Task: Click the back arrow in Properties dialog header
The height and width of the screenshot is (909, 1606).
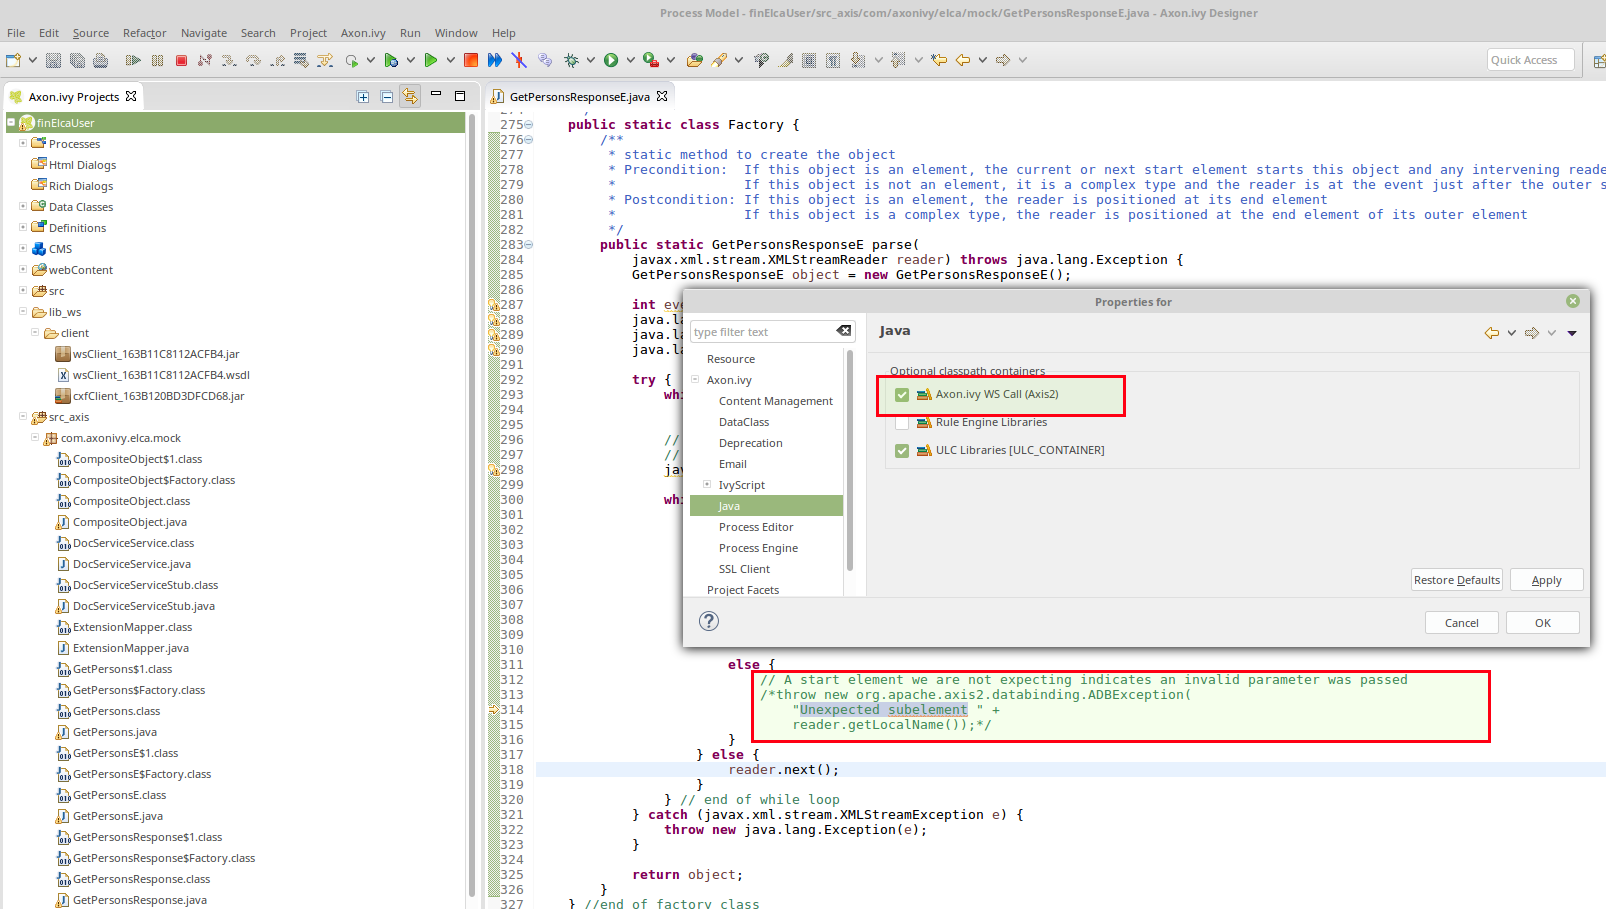Action: pos(1492,333)
